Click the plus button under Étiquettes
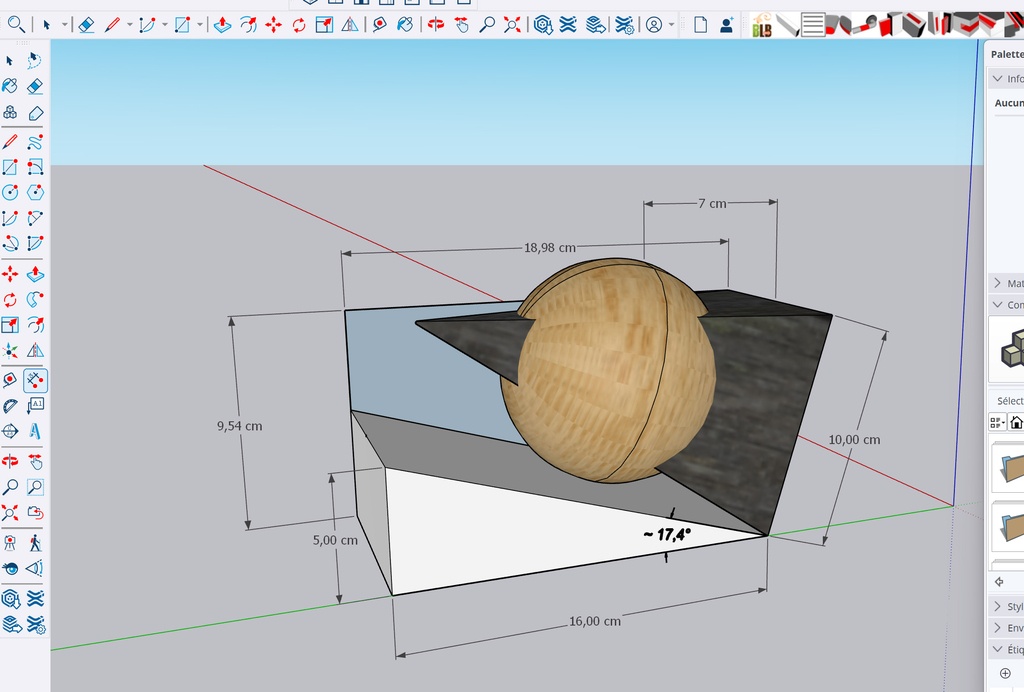 point(1005,673)
